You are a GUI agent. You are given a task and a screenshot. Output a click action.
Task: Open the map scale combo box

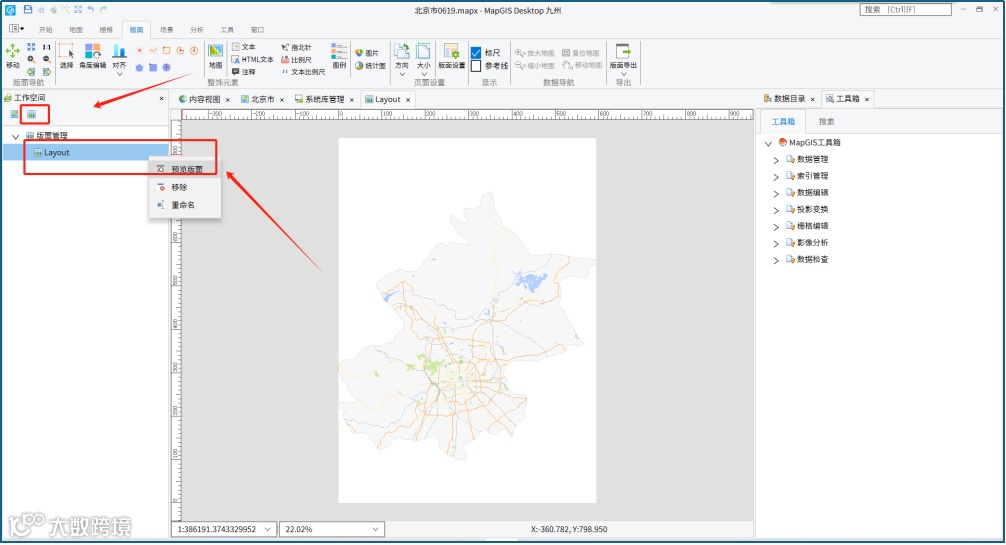tap(224, 529)
